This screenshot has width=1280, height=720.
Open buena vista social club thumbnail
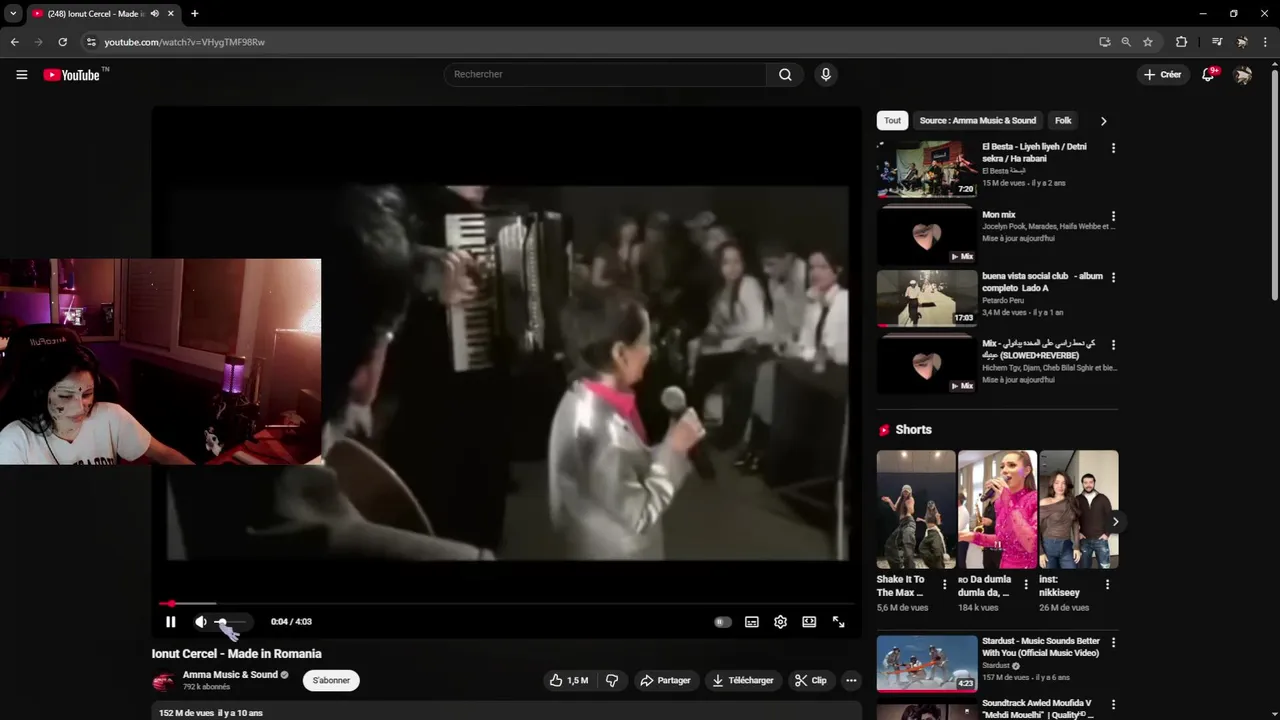(927, 298)
